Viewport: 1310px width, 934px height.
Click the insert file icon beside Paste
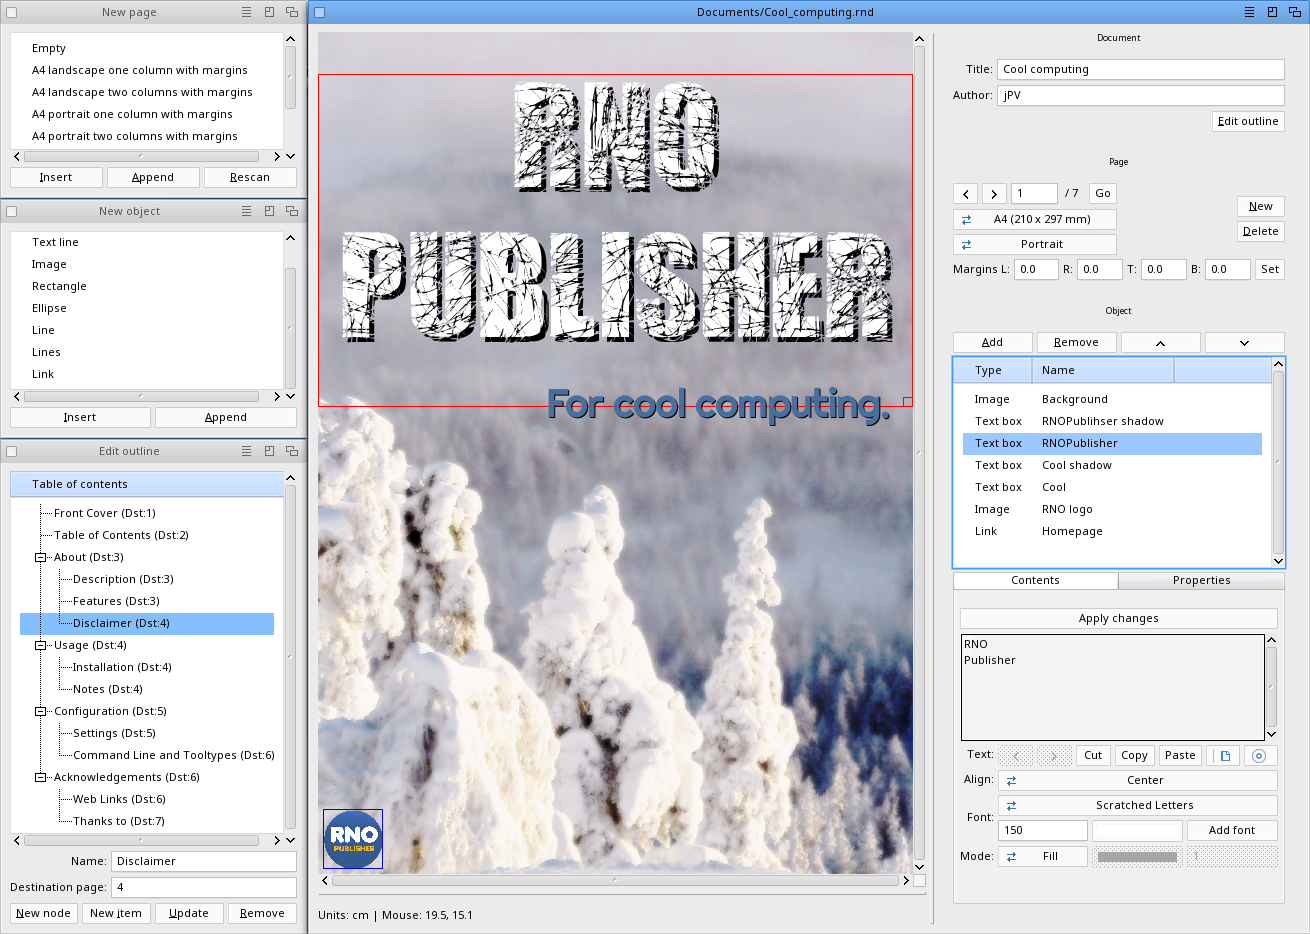coord(1224,756)
